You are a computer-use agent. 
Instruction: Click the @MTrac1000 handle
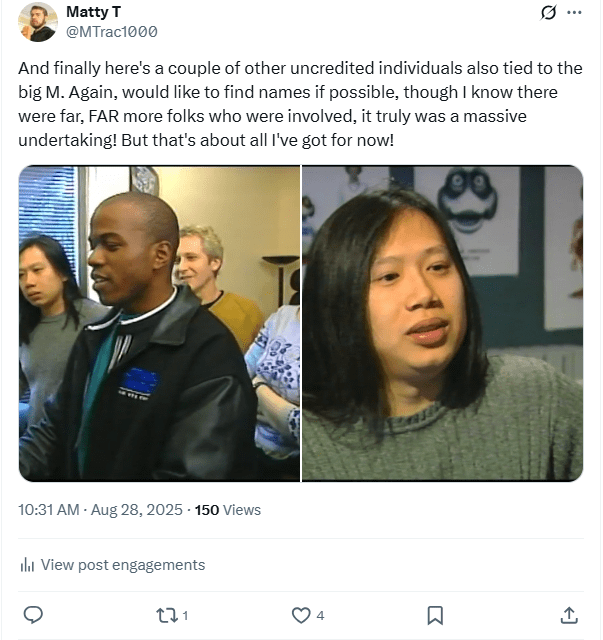(x=111, y=32)
